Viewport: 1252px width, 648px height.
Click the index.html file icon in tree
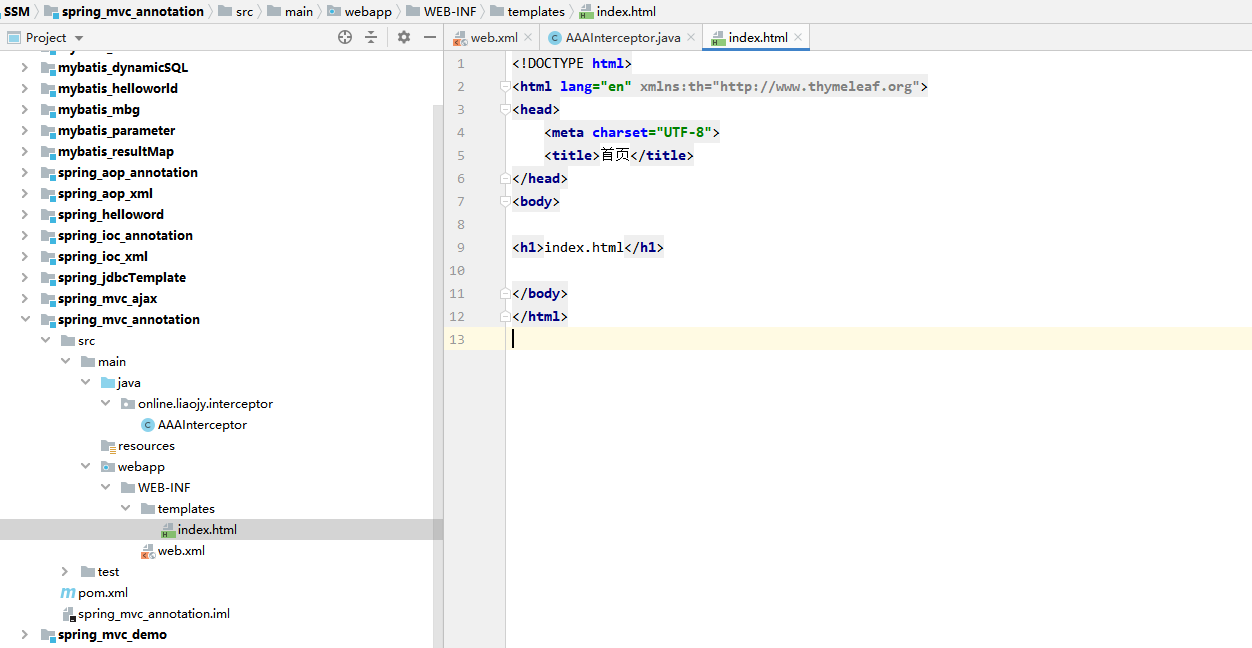168,530
